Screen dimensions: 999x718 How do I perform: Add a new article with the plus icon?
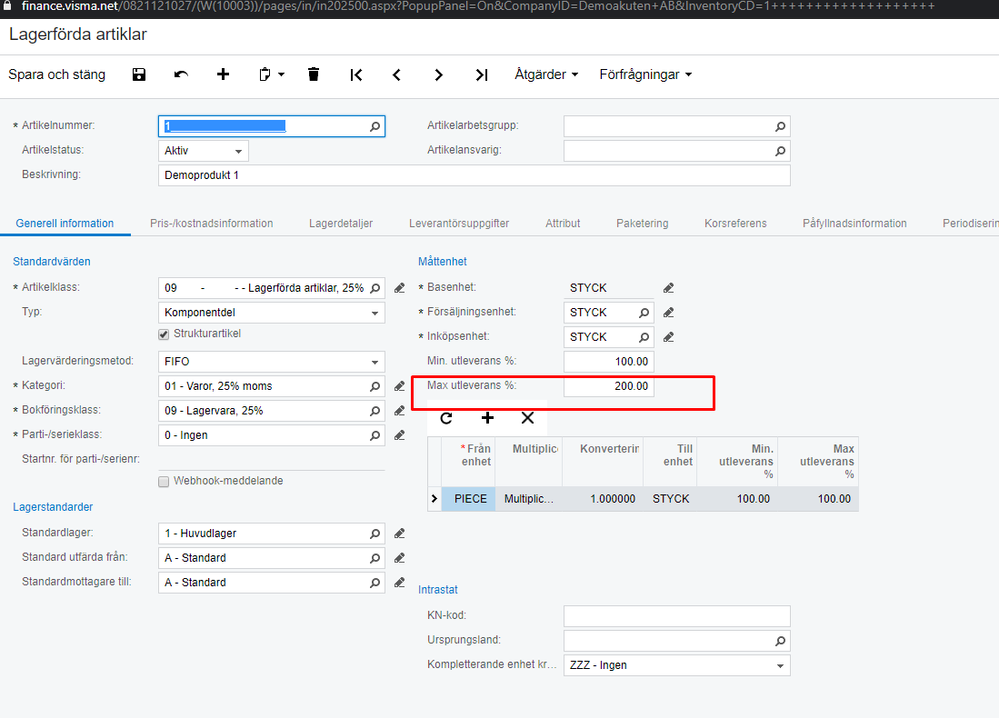point(223,74)
